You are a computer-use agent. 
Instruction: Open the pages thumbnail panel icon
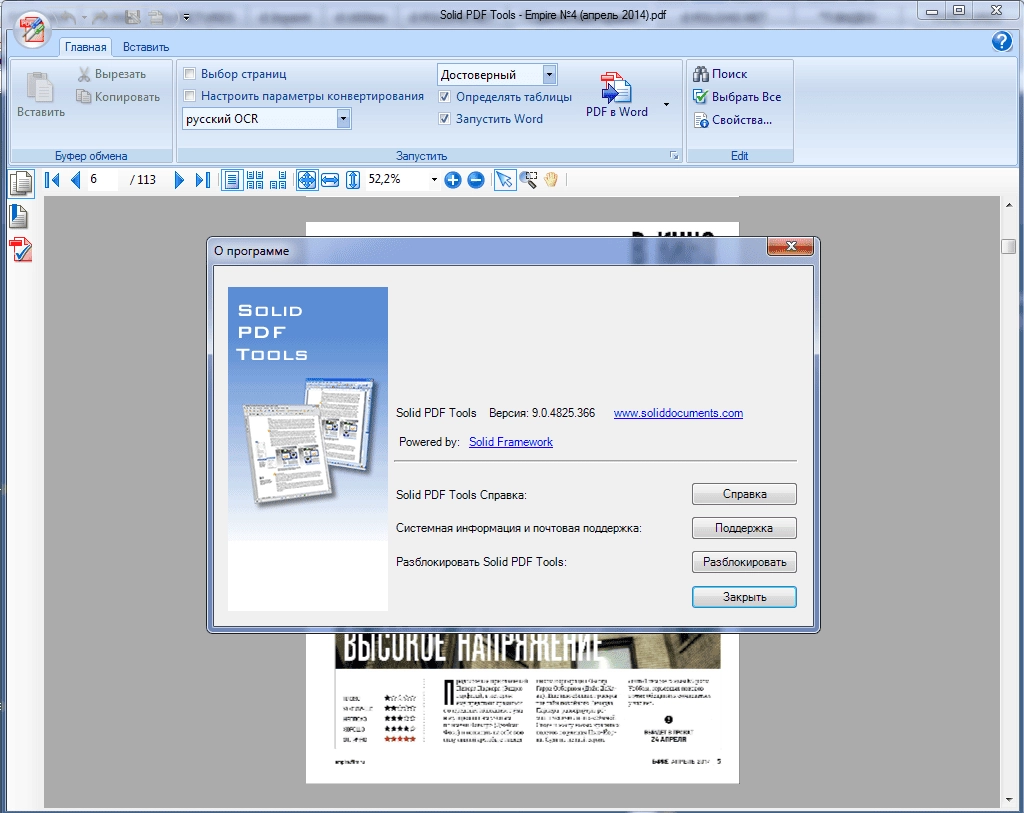pos(21,183)
